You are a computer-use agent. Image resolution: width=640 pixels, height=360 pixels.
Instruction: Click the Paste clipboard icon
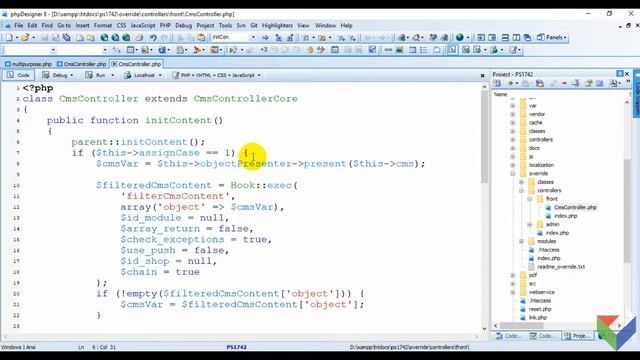coord(201,38)
